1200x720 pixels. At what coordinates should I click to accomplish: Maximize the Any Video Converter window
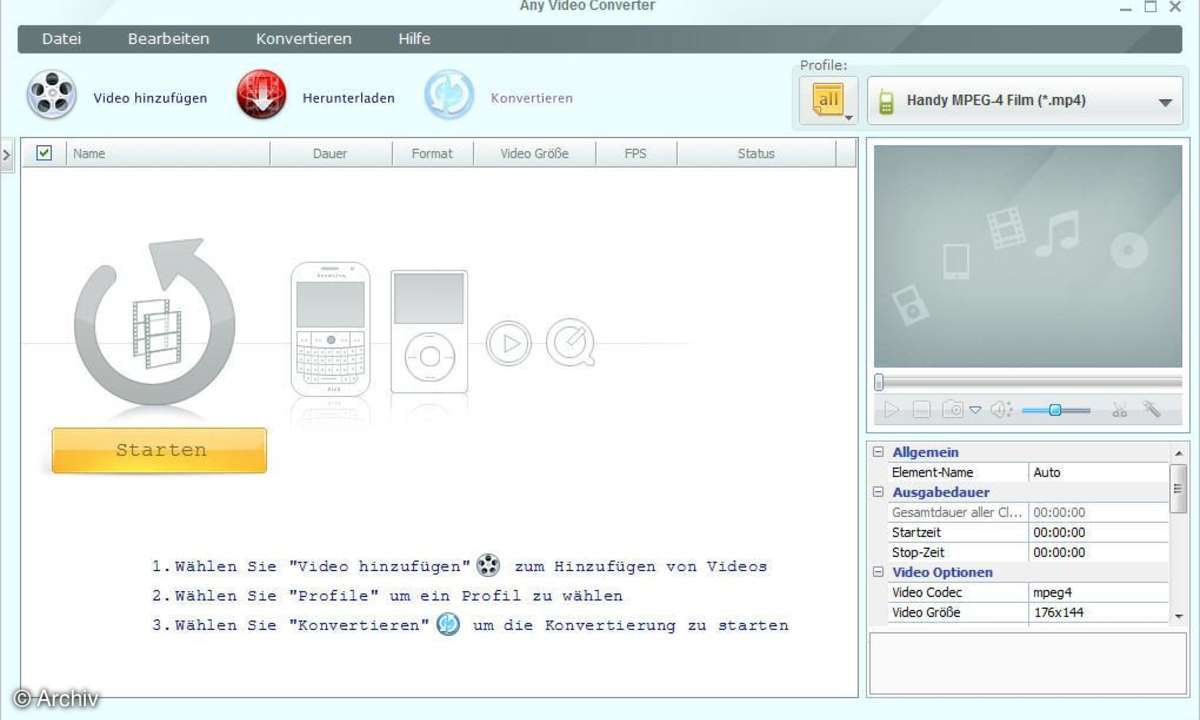tap(1150, 6)
